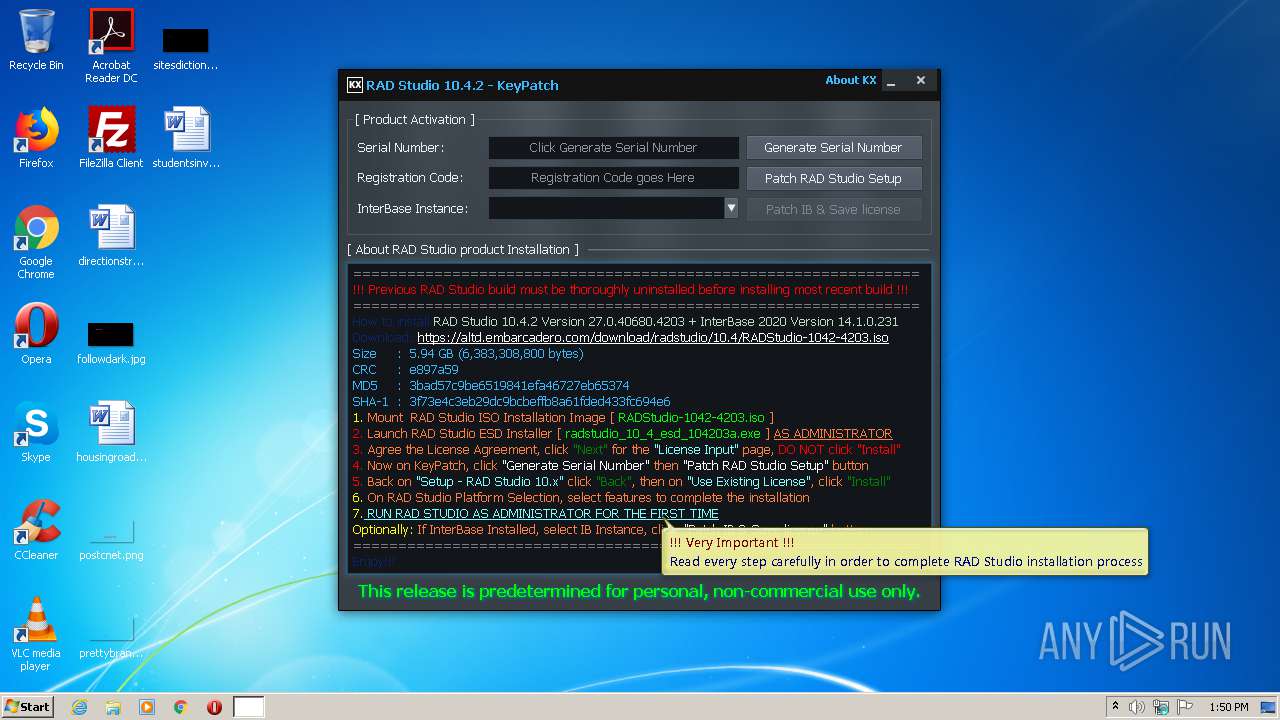Open the RADStudio-1042-4203.iso download link

tap(653, 338)
